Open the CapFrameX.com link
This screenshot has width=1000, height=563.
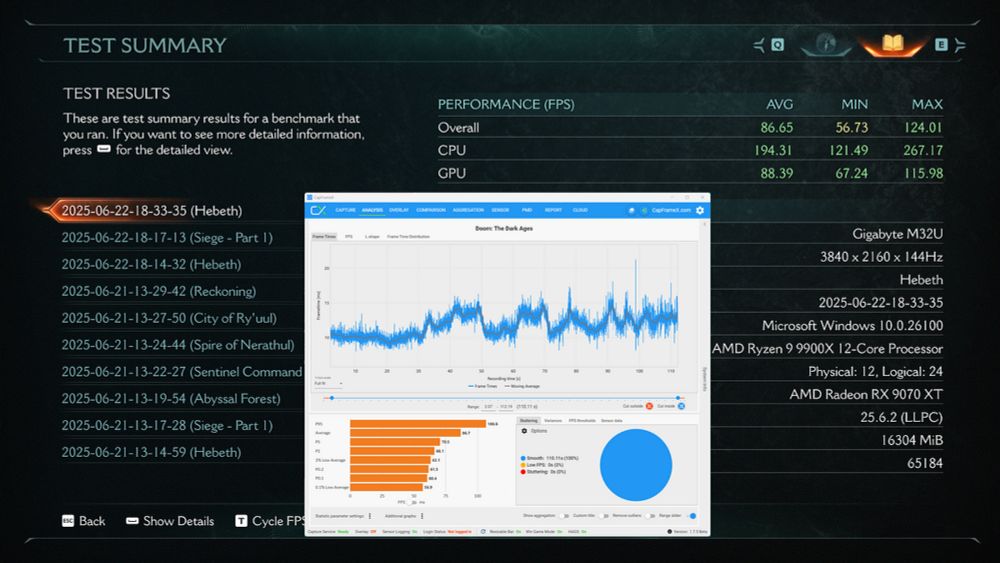671,210
